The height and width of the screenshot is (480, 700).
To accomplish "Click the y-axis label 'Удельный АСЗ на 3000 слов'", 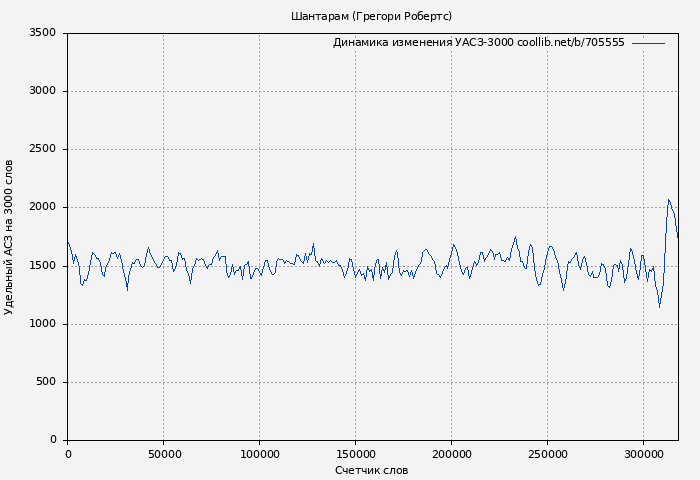I will pyautogui.click(x=10, y=237).
